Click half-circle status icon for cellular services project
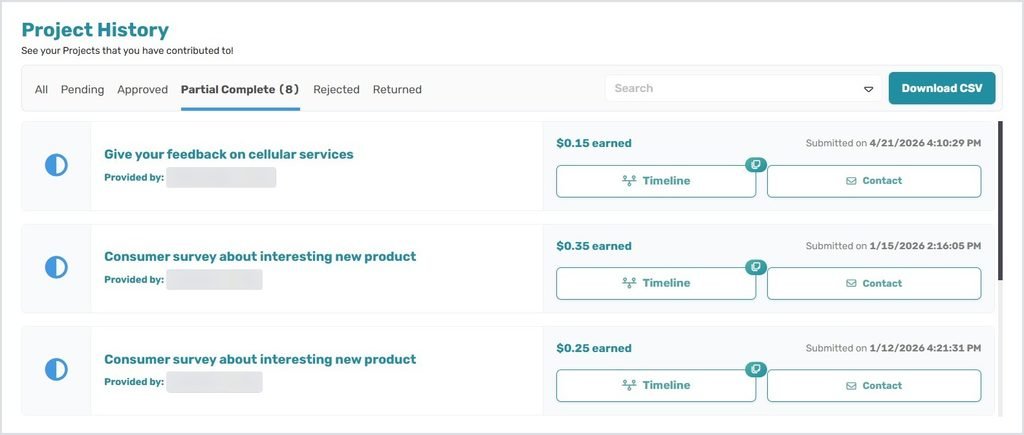The width and height of the screenshot is (1024, 435). (x=56, y=165)
